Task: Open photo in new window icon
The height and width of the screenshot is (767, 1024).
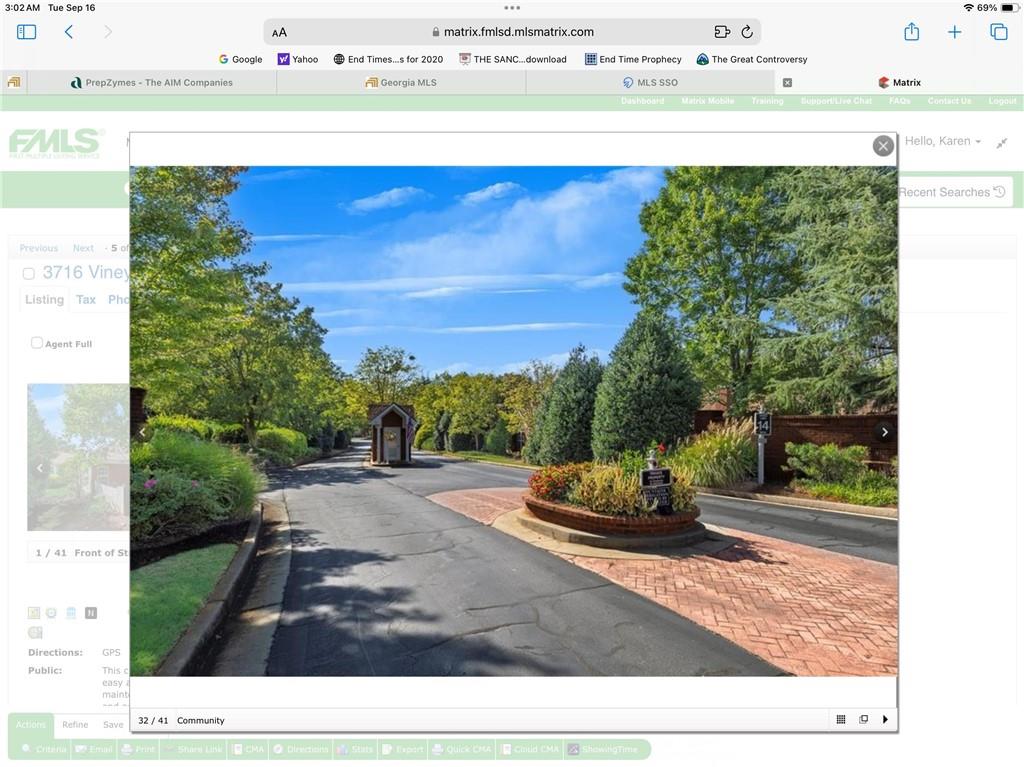Action: 864,719
